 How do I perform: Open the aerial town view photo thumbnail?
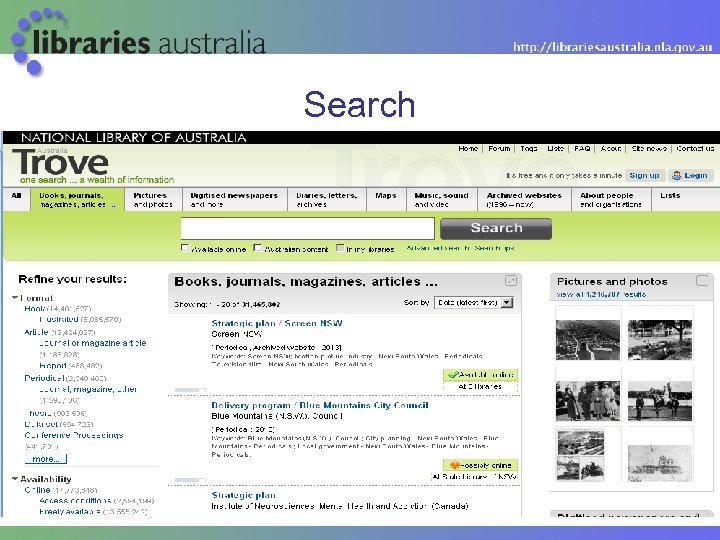point(588,340)
